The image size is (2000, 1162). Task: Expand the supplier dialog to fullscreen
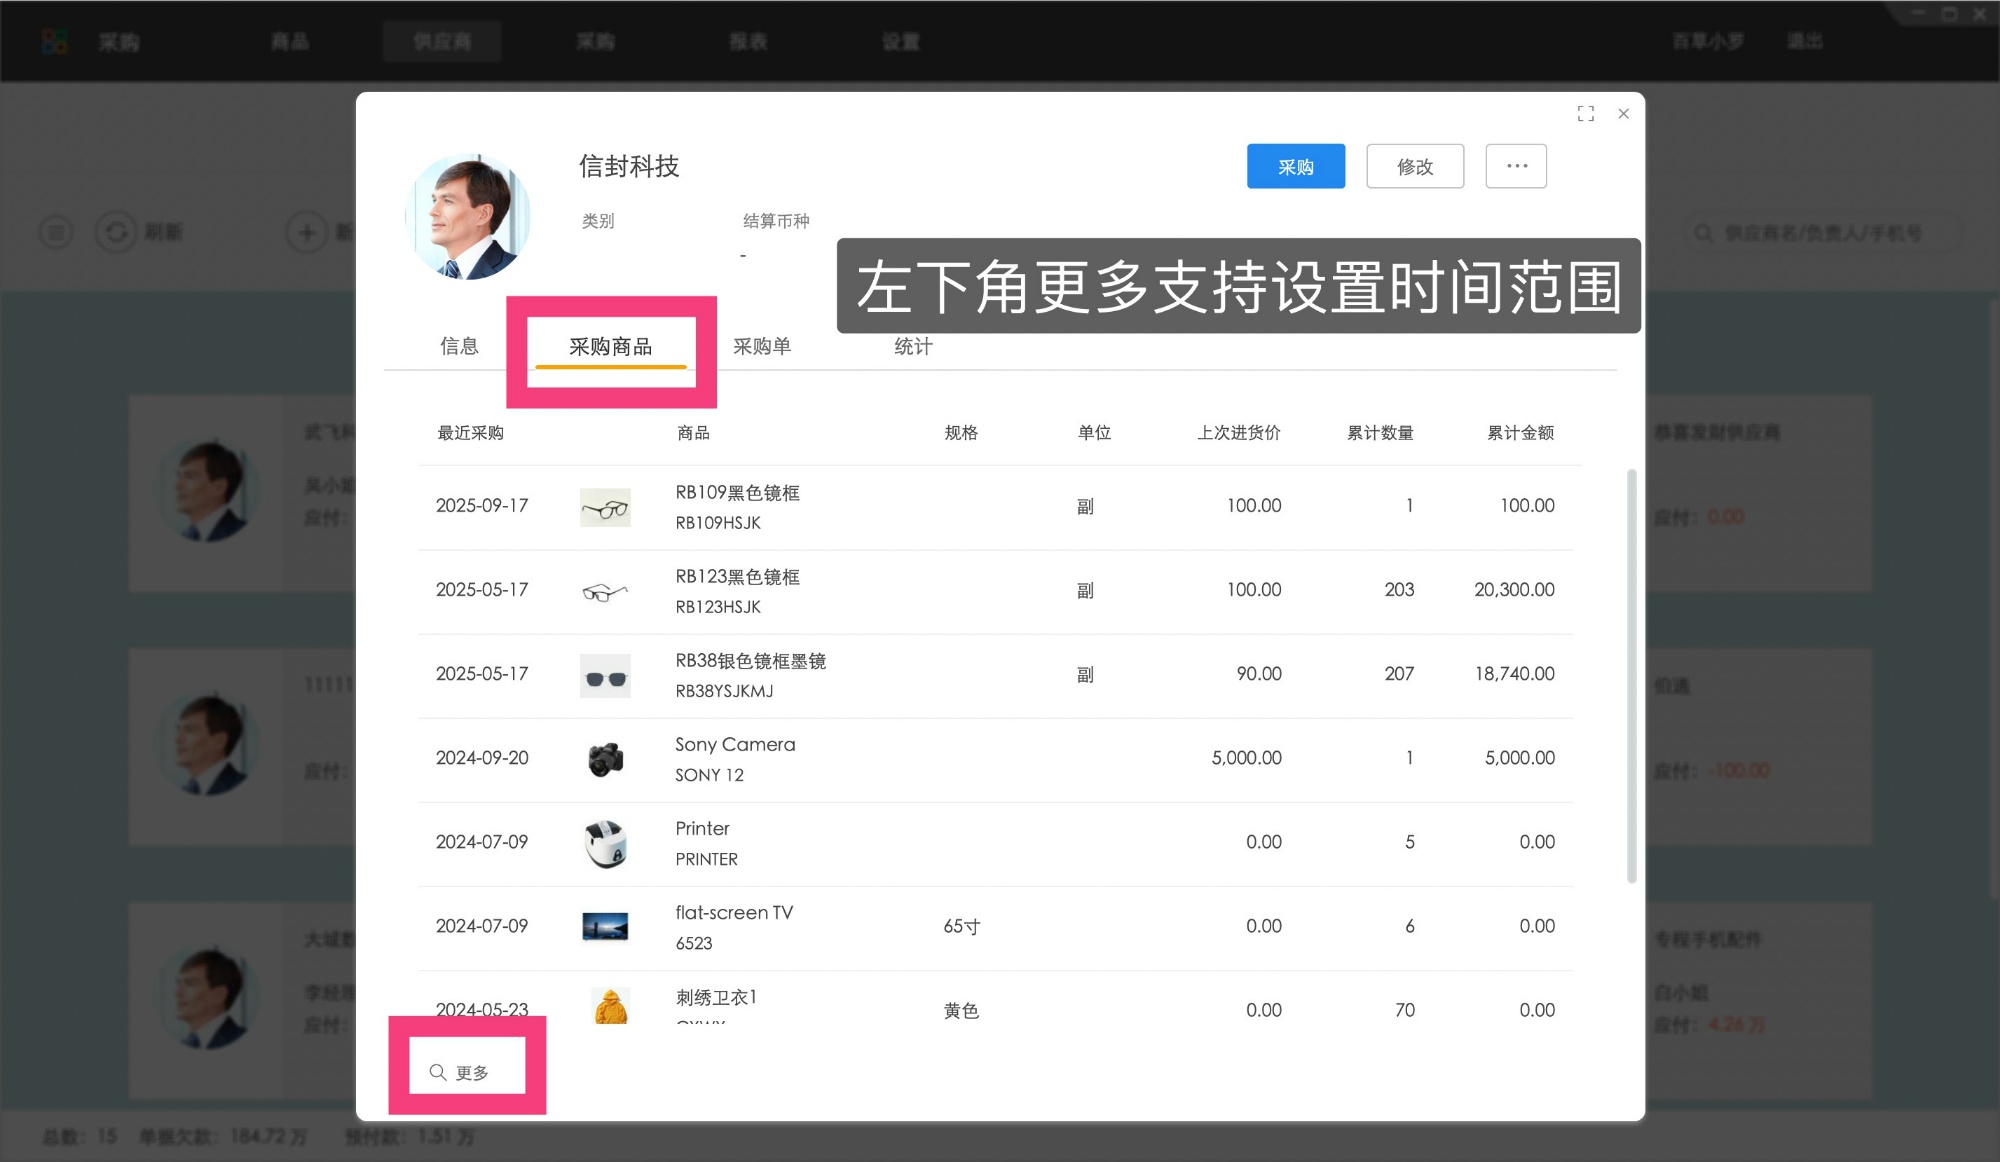coord(1586,113)
